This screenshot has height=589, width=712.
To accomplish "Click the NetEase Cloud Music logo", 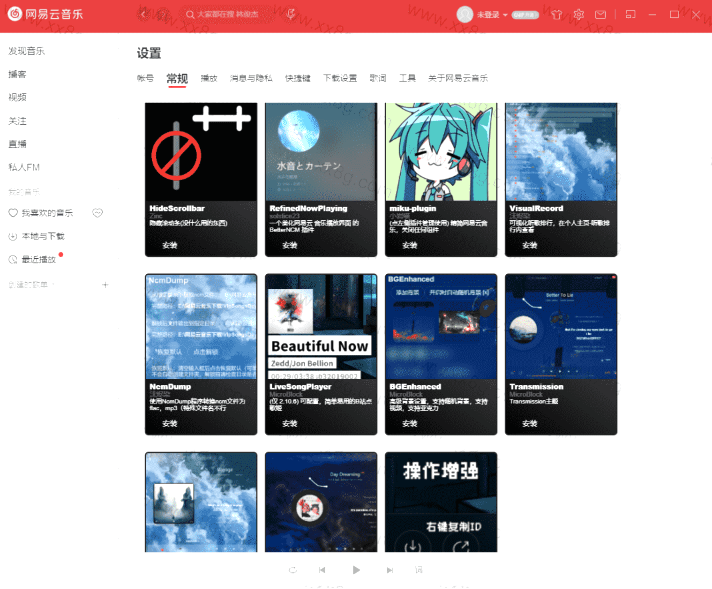I will (45, 14).
